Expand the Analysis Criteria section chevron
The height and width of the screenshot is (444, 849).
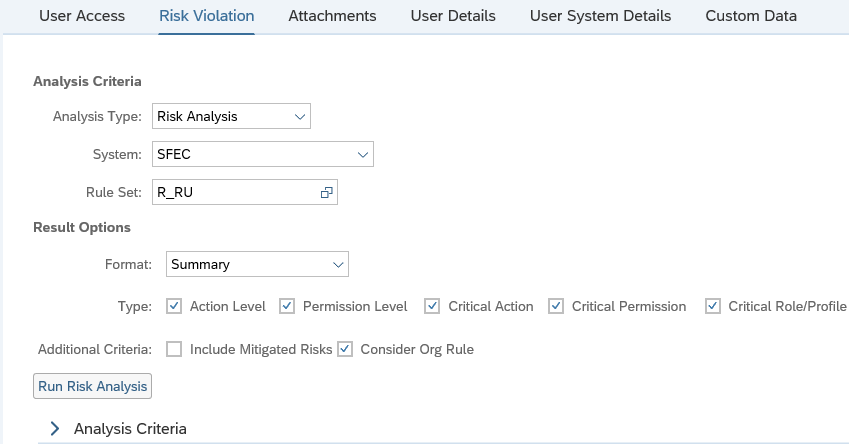[x=55, y=428]
